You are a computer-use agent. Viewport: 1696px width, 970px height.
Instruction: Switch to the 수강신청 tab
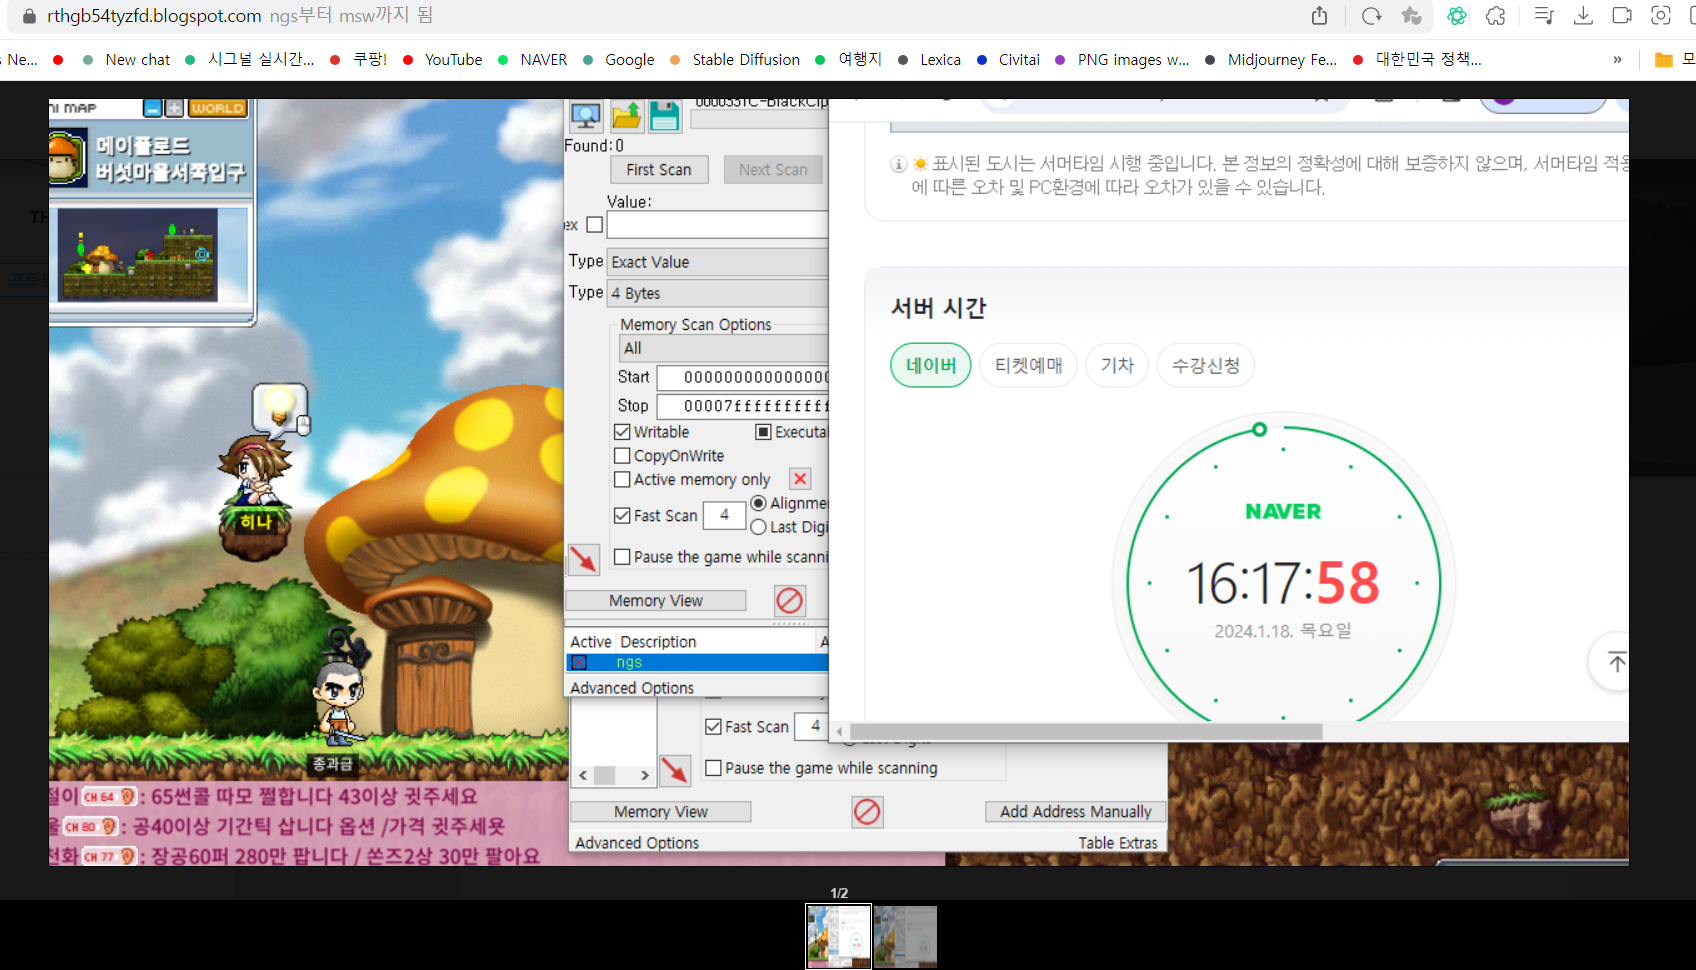(1205, 366)
